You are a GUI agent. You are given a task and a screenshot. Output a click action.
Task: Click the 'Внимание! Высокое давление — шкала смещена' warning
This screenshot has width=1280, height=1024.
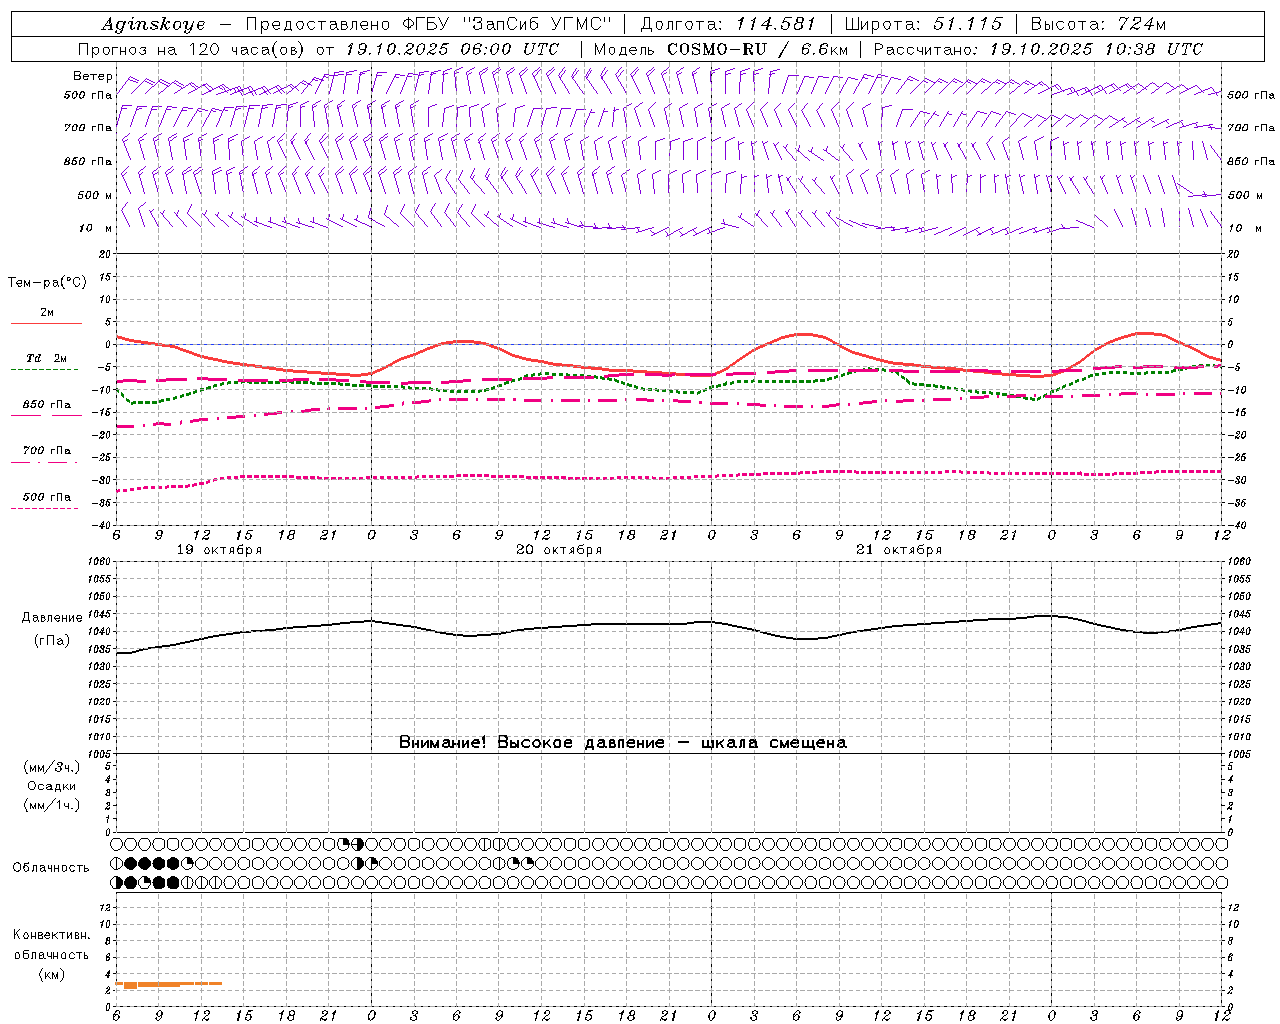622,742
